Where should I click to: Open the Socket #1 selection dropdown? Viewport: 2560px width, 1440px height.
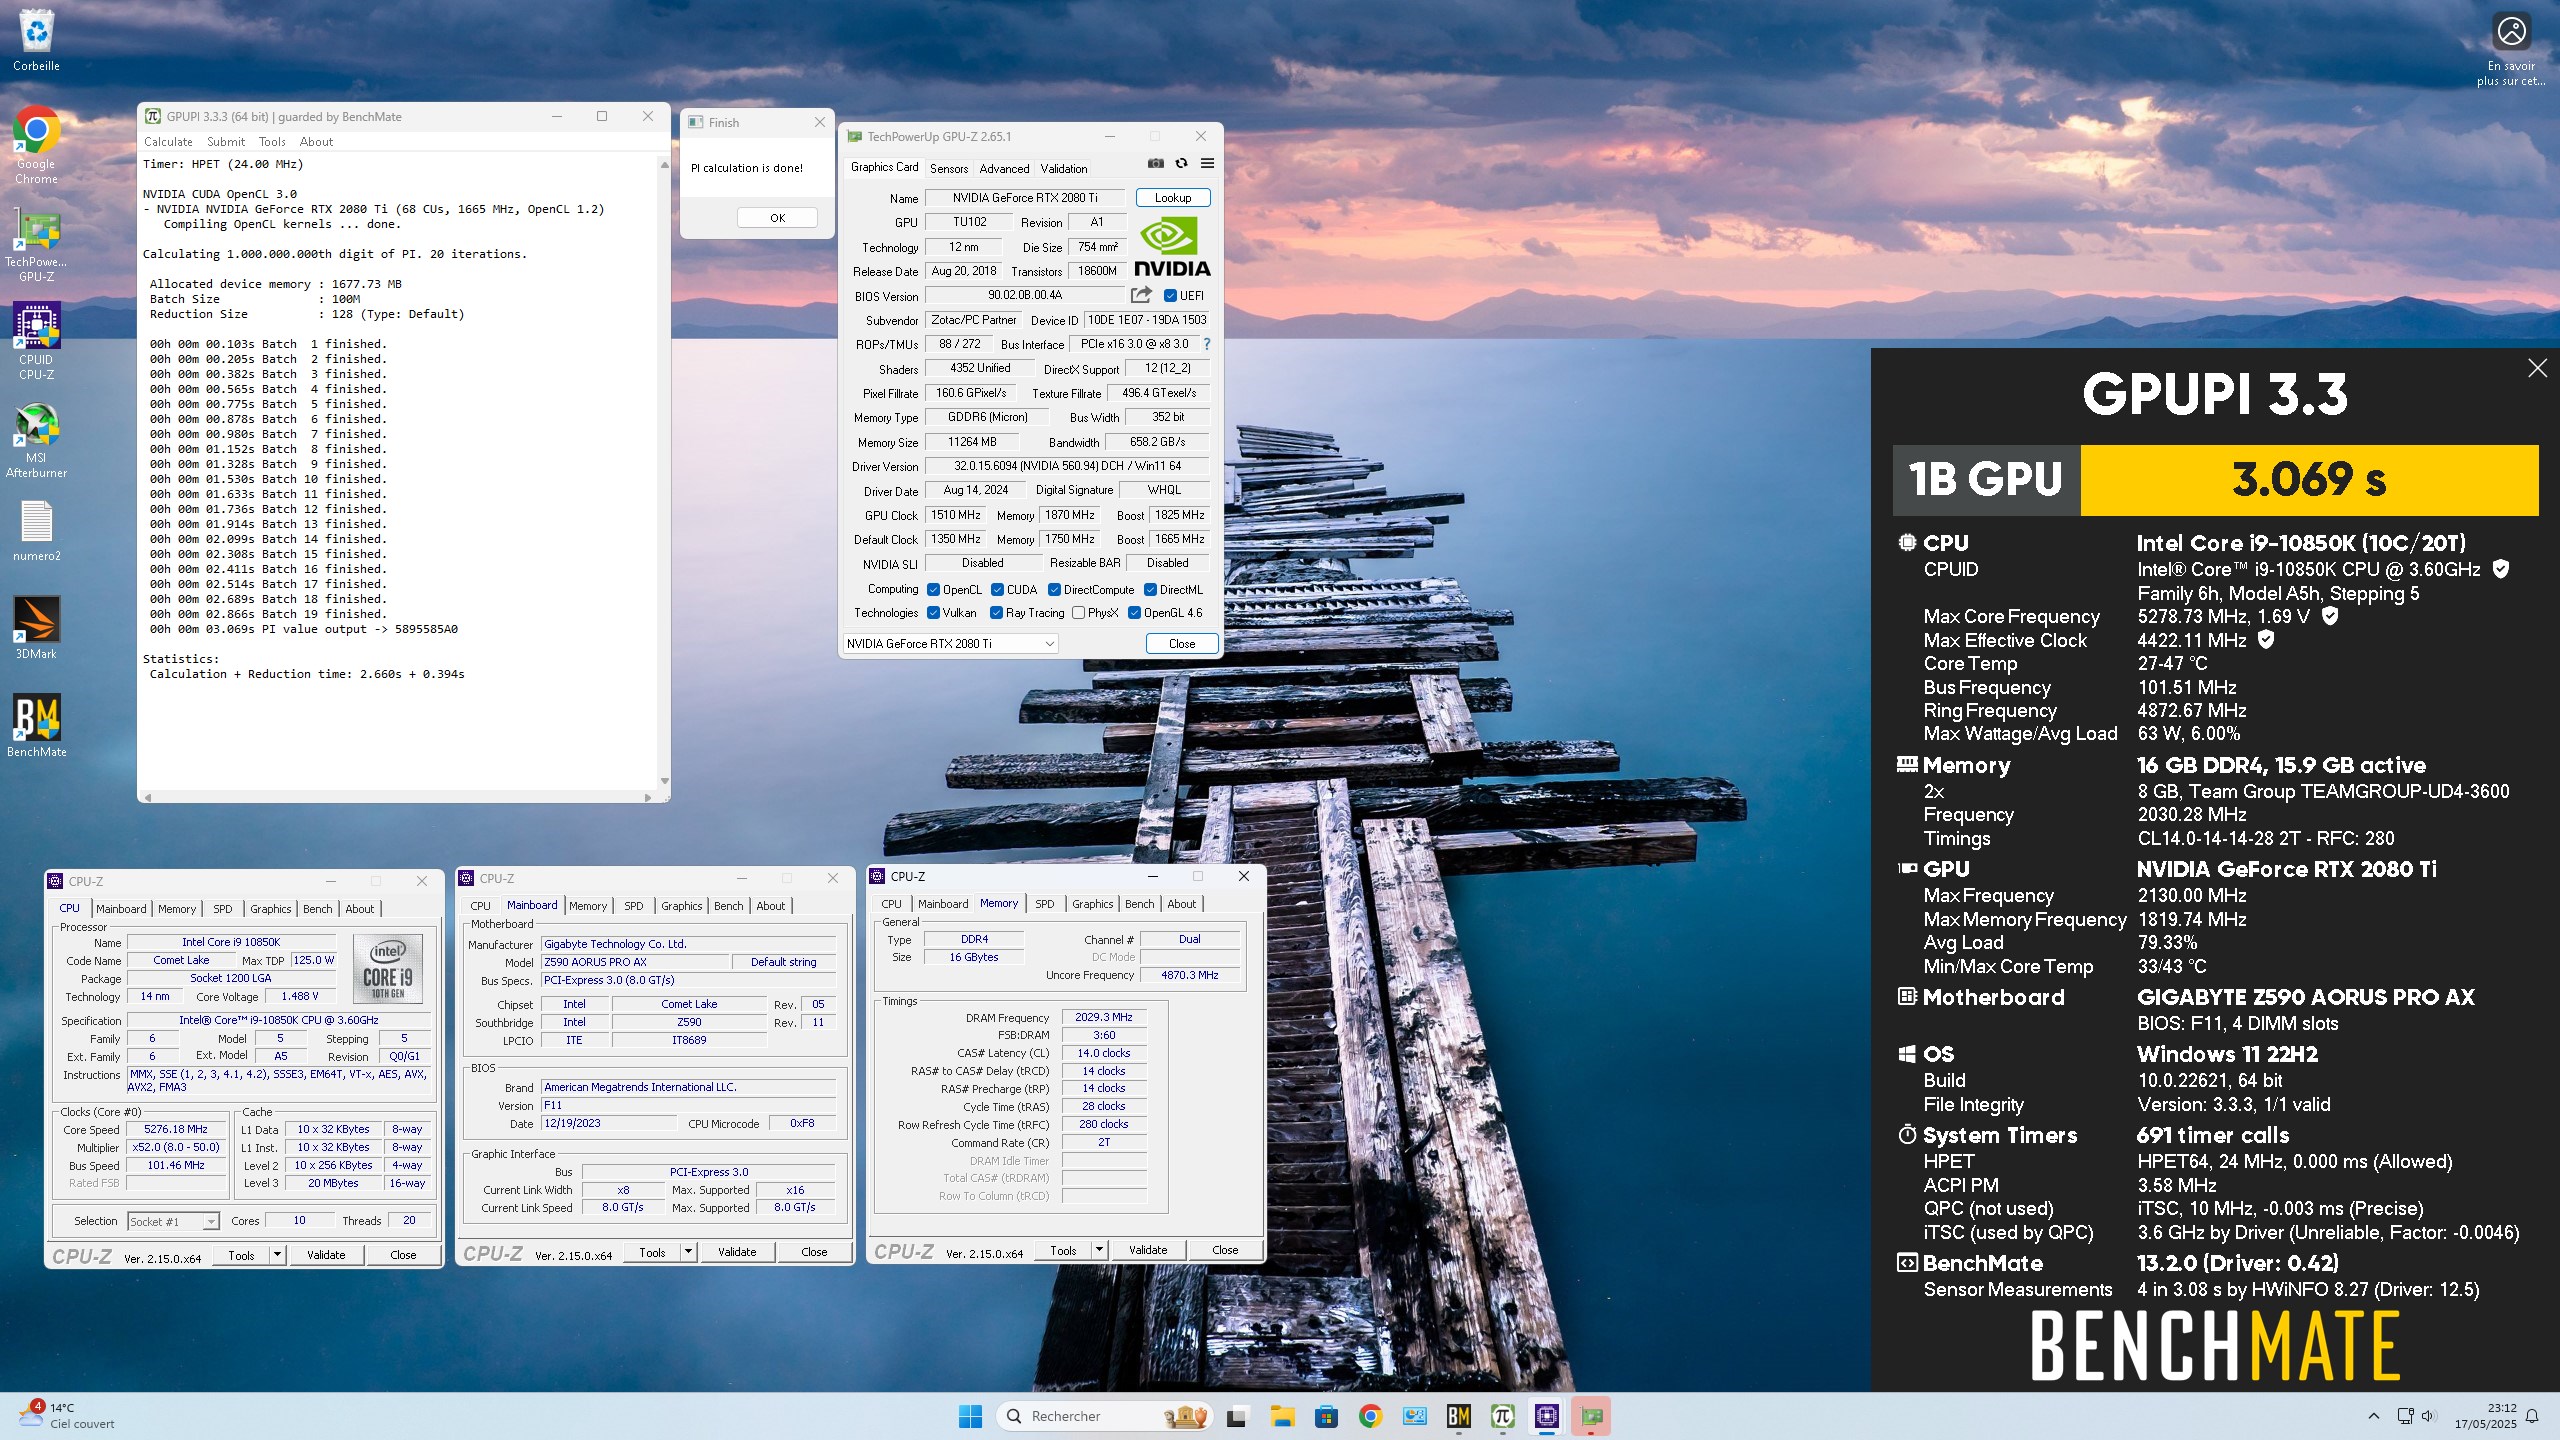pos(210,1222)
